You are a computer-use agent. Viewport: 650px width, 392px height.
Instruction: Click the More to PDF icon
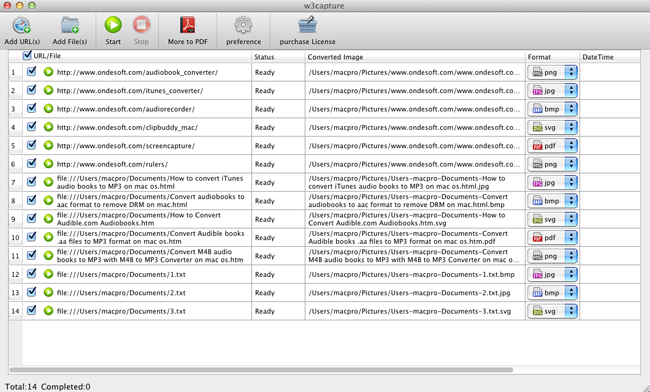(x=187, y=25)
